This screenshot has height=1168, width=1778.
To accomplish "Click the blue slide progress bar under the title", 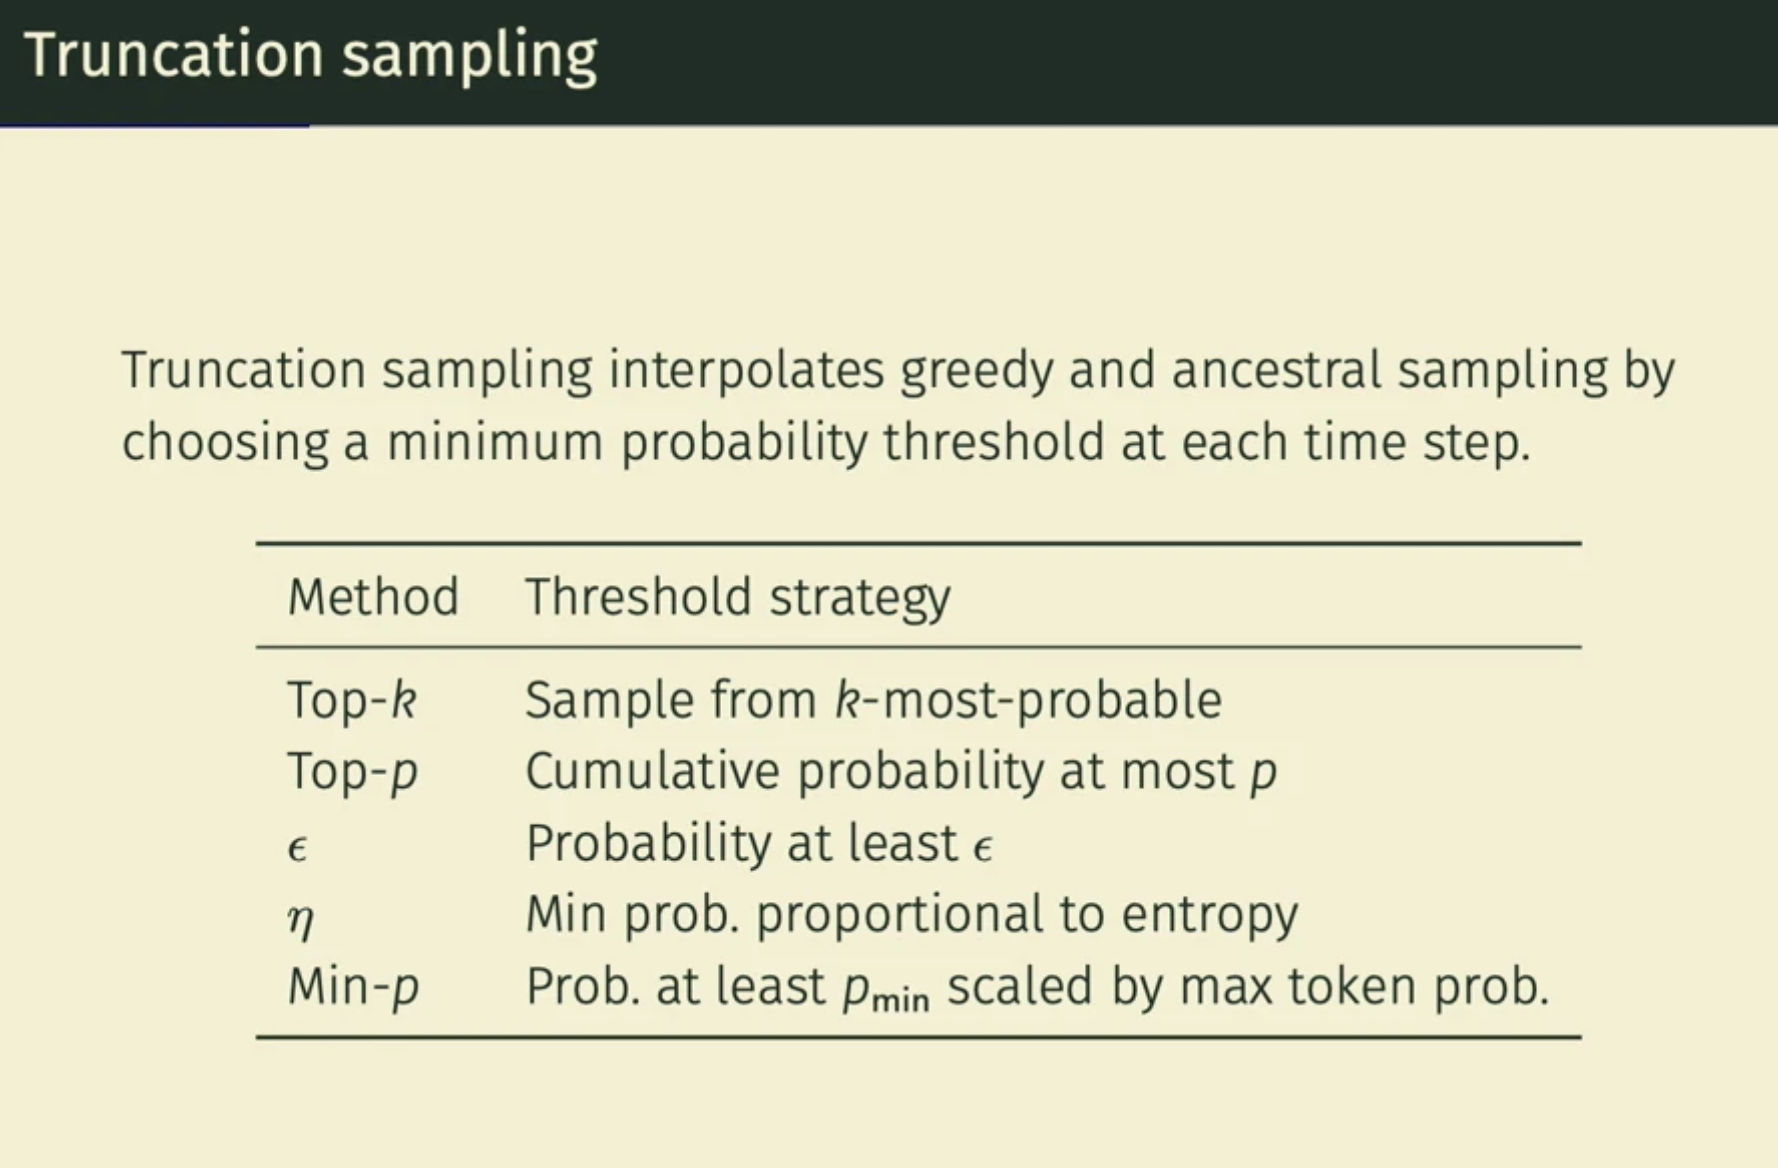I will tap(154, 126).
